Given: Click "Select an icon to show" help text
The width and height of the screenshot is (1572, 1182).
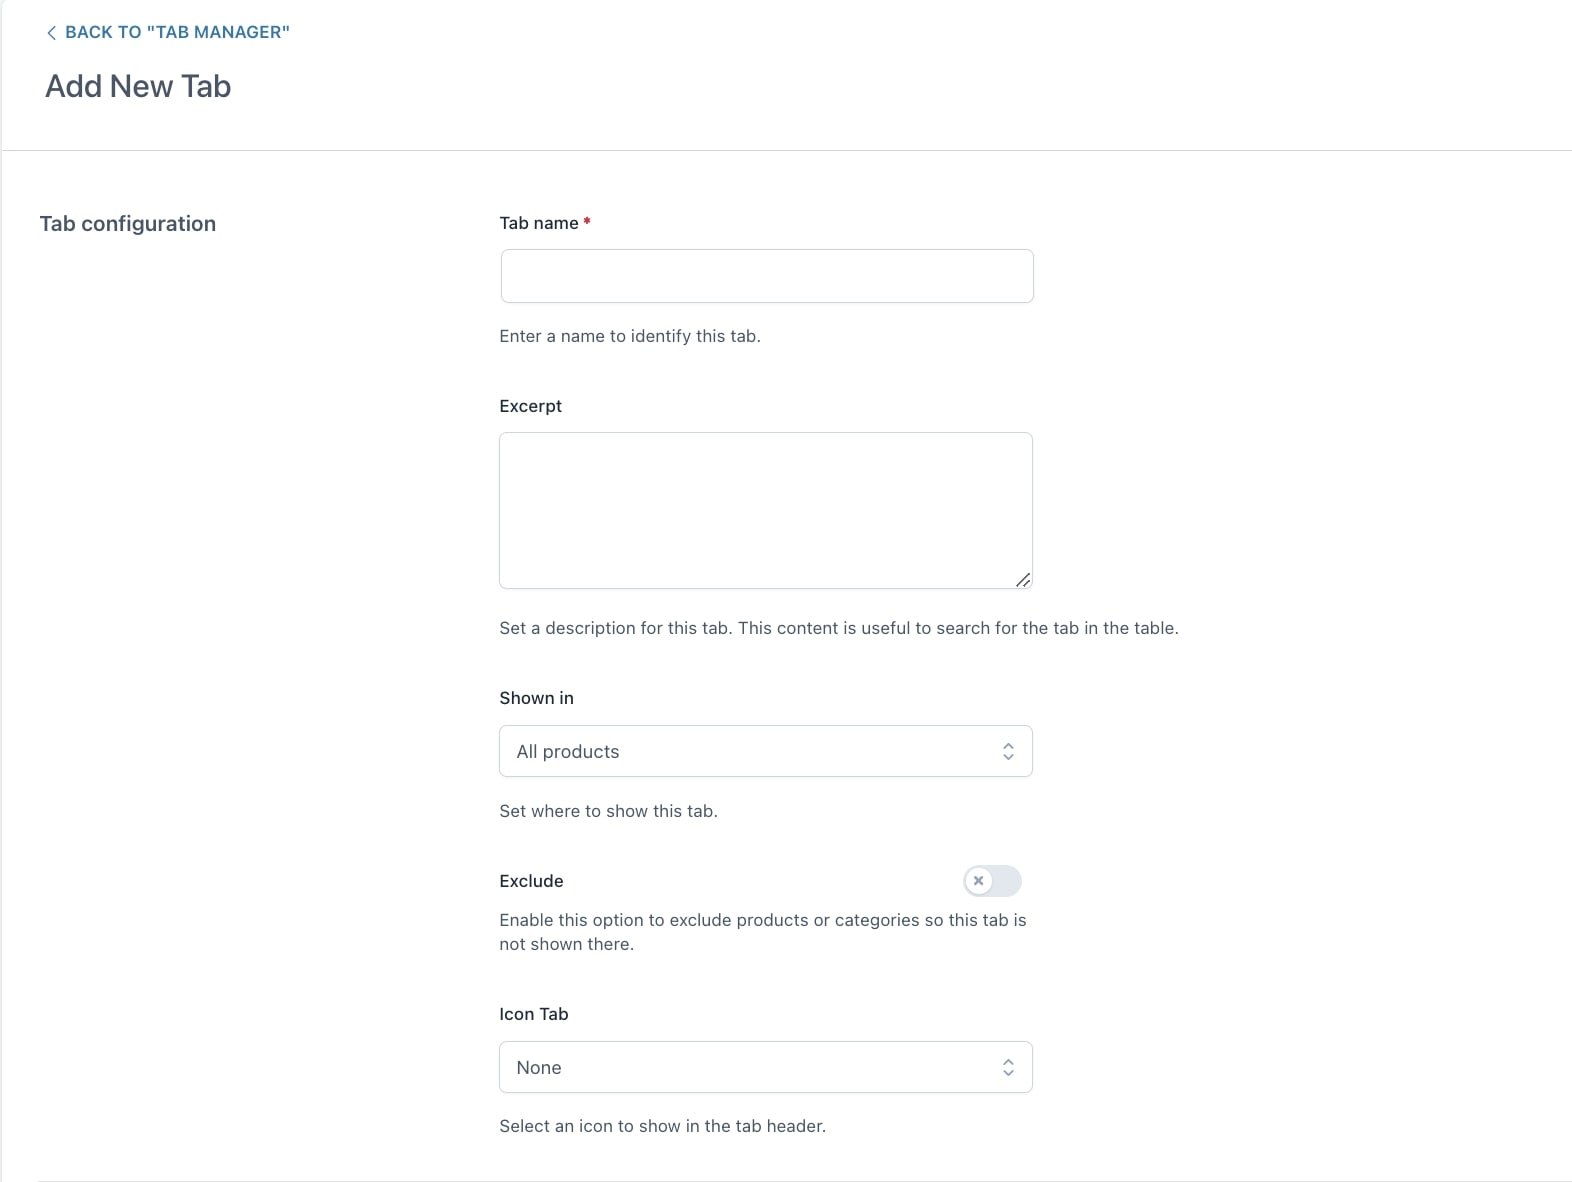Looking at the screenshot, I should pos(662,1126).
